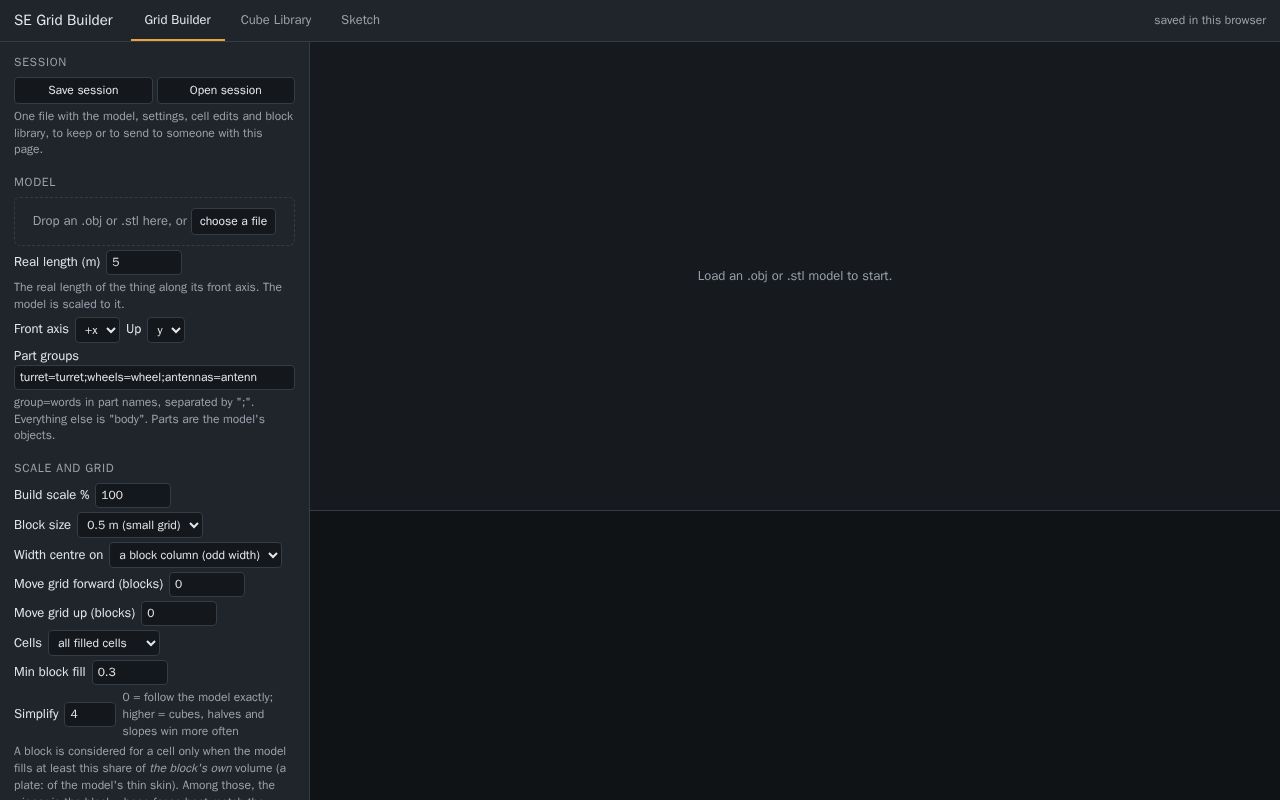Edit the Real length (m) field
Viewport: 1280px width, 800px height.
click(144, 262)
